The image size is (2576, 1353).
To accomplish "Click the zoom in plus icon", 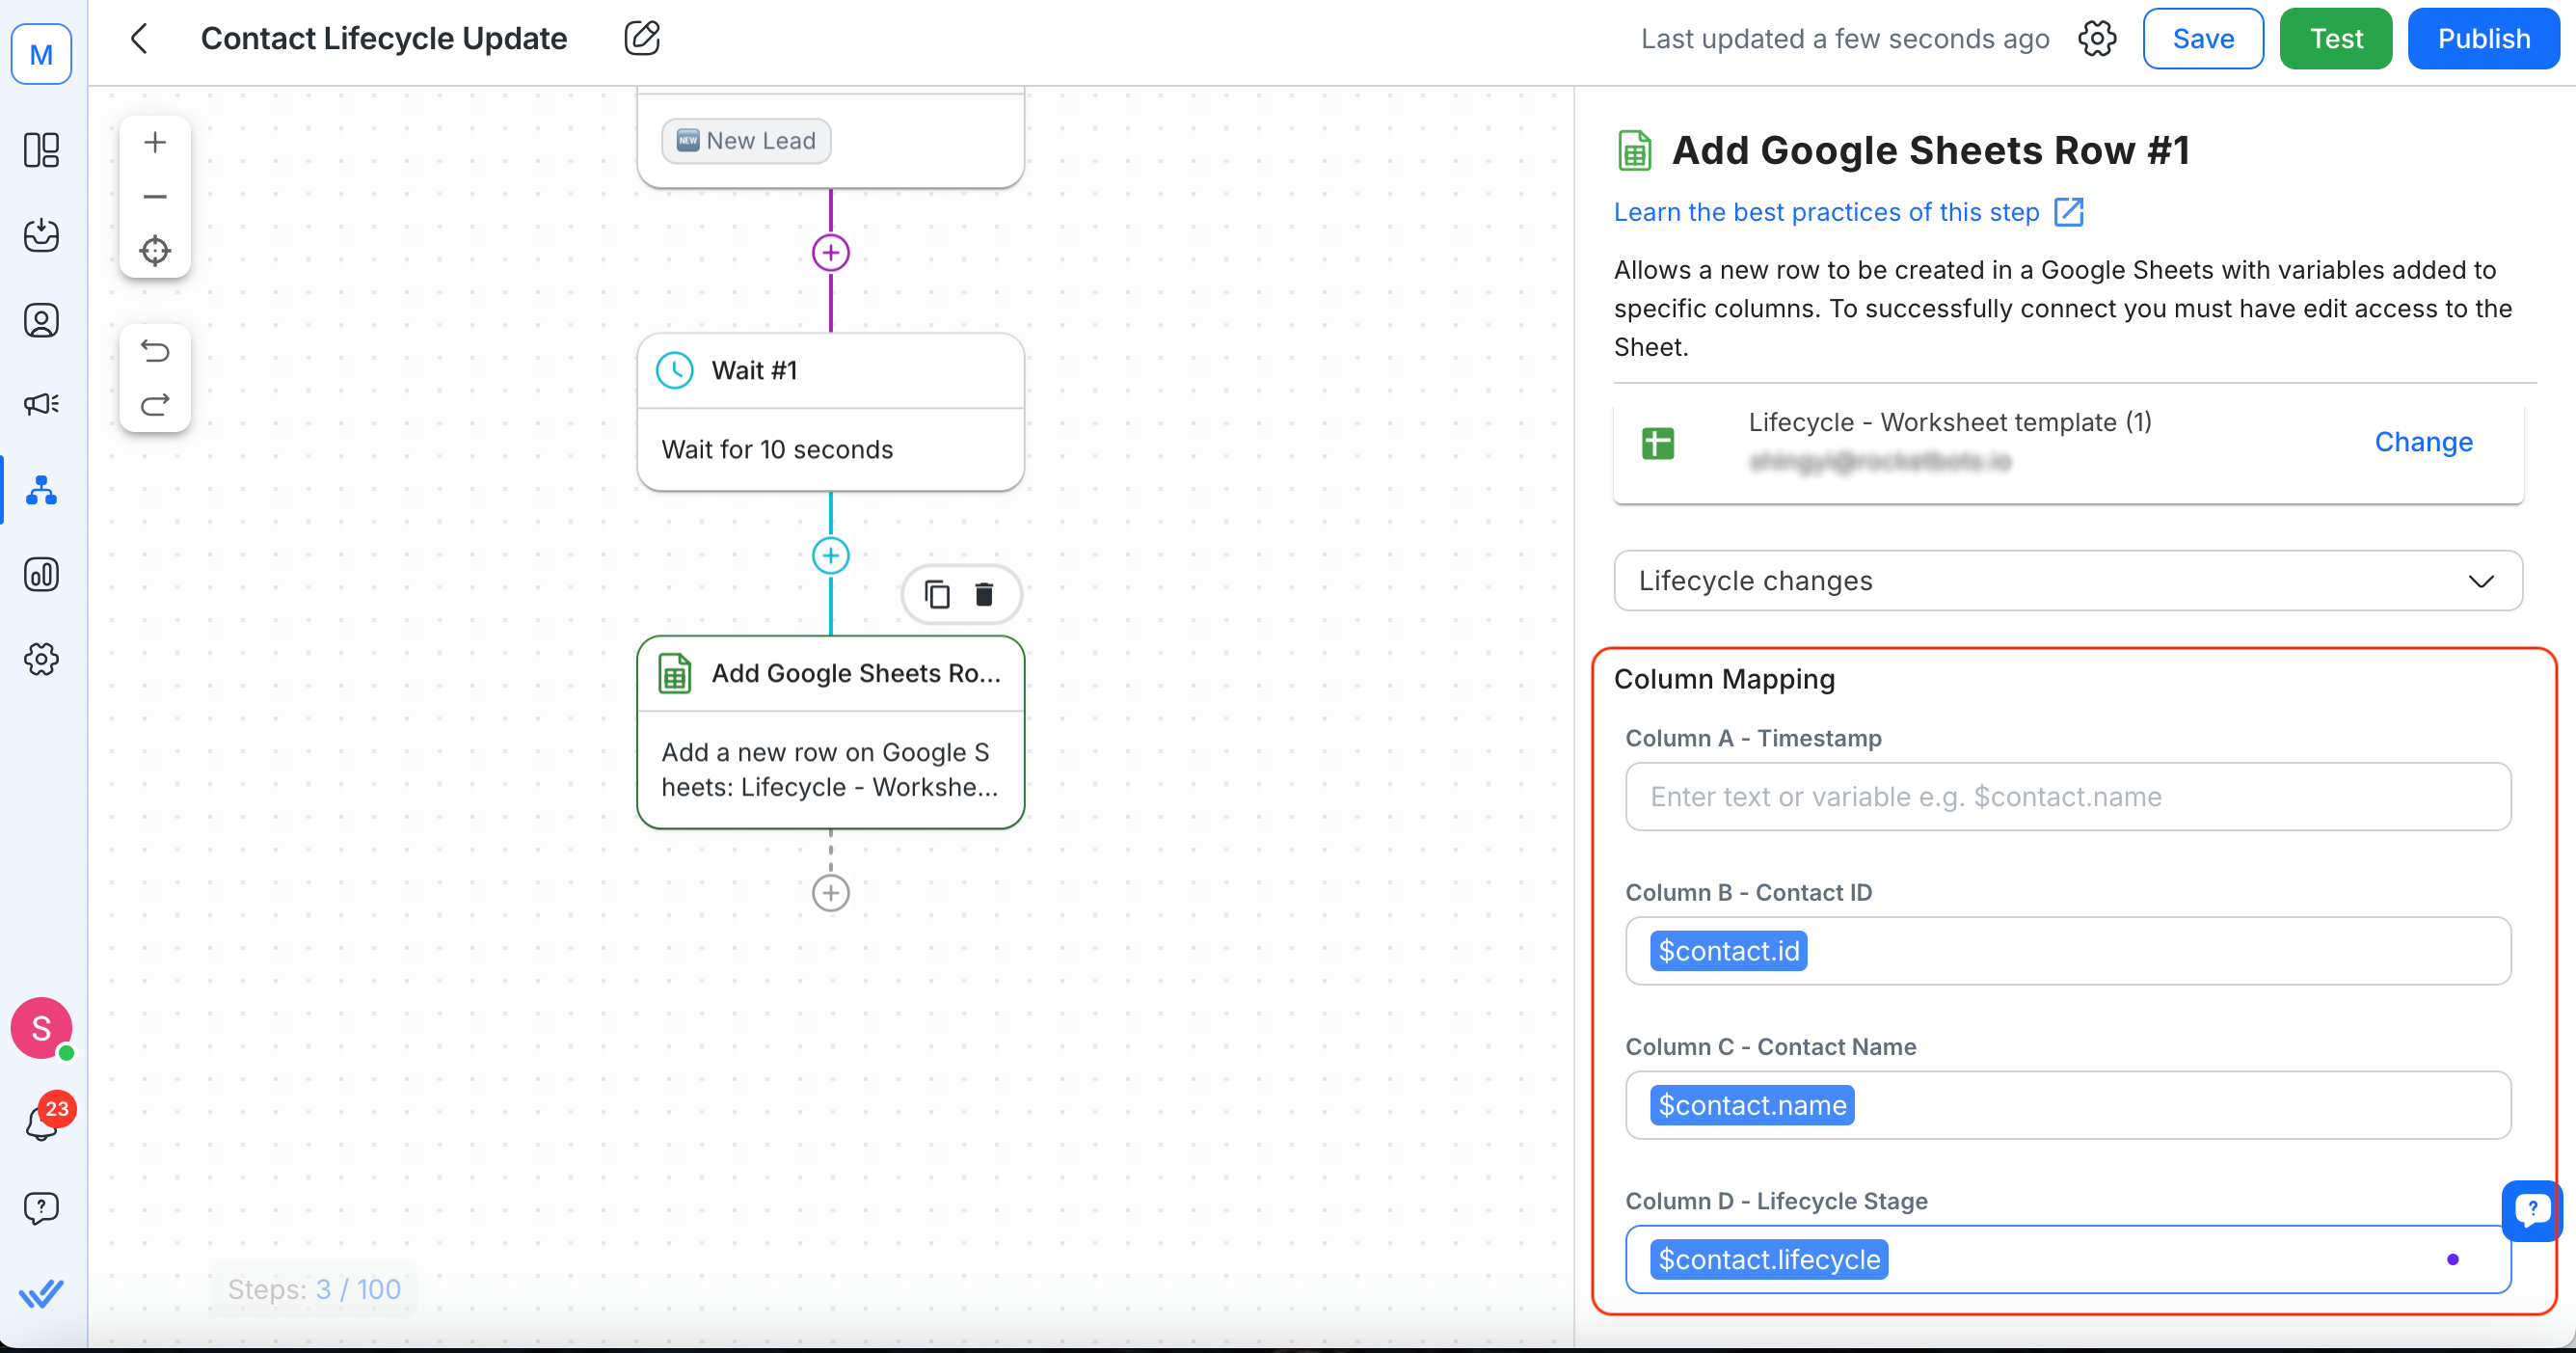I will [x=155, y=143].
